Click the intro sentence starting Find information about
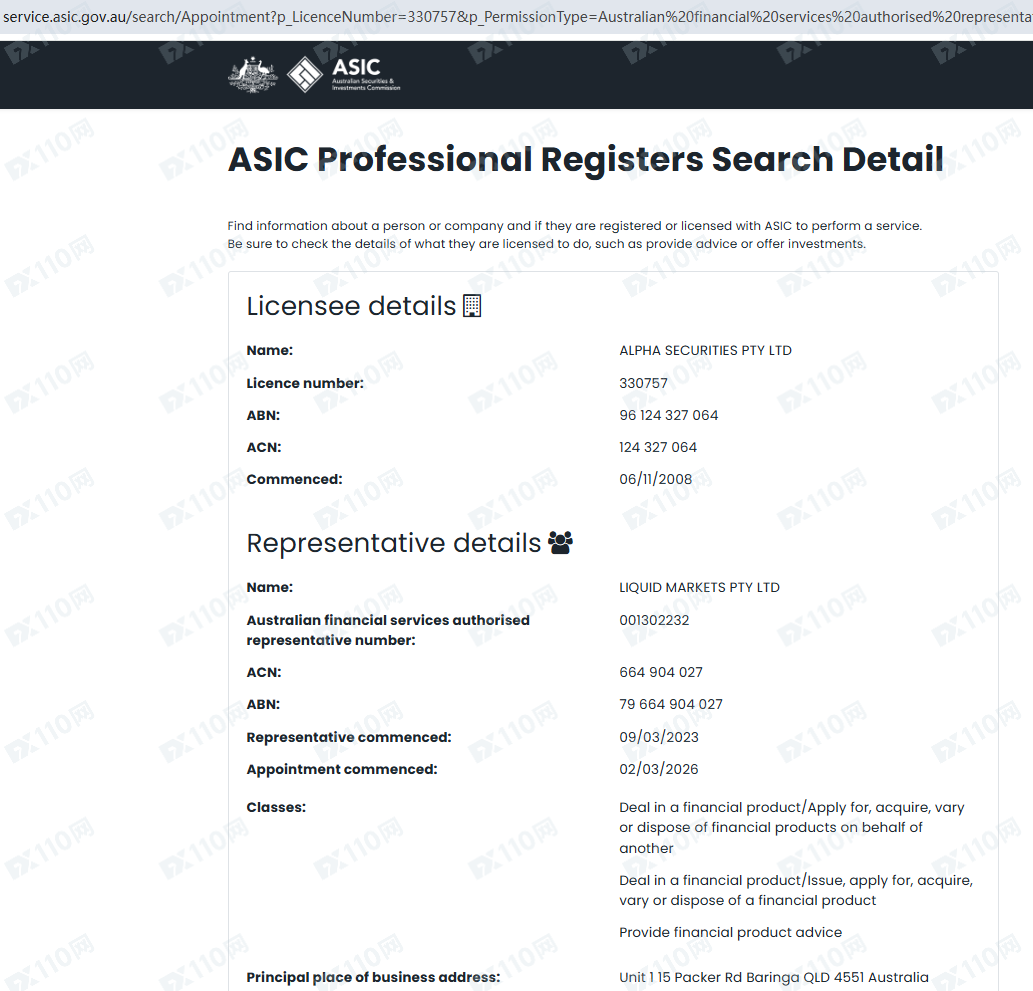The height and width of the screenshot is (991, 1033). (574, 225)
